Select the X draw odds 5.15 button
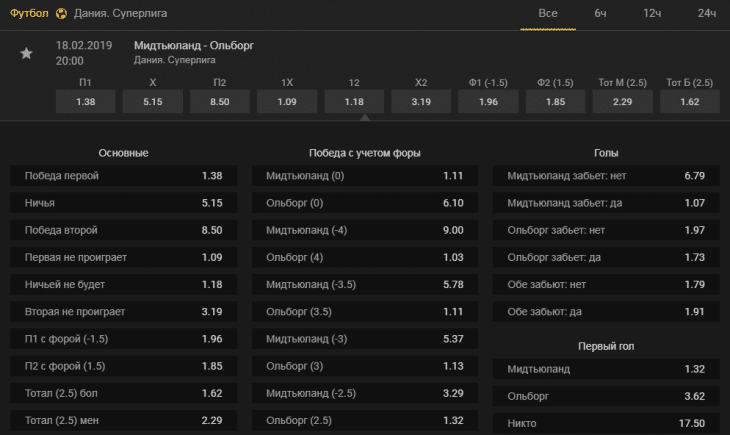 [153, 101]
